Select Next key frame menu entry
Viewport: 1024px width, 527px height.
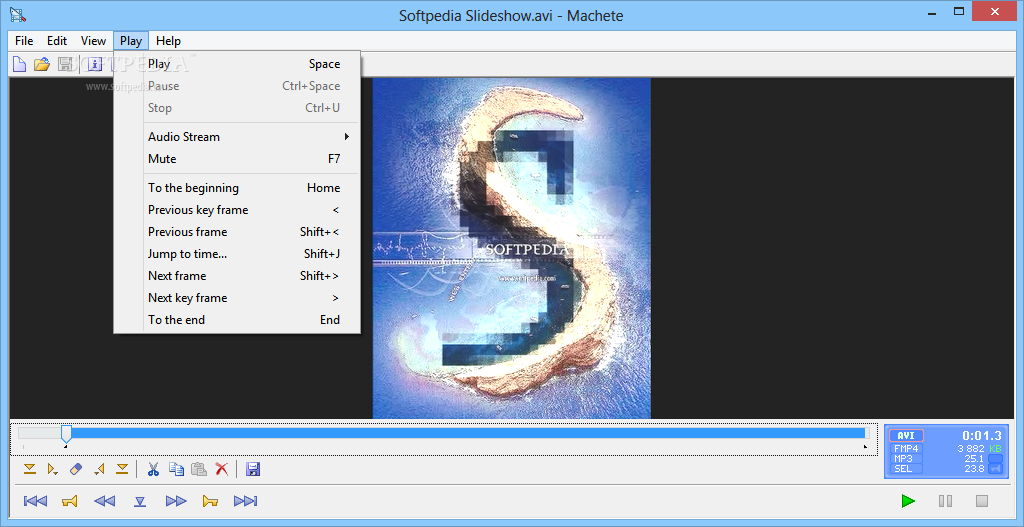point(237,298)
